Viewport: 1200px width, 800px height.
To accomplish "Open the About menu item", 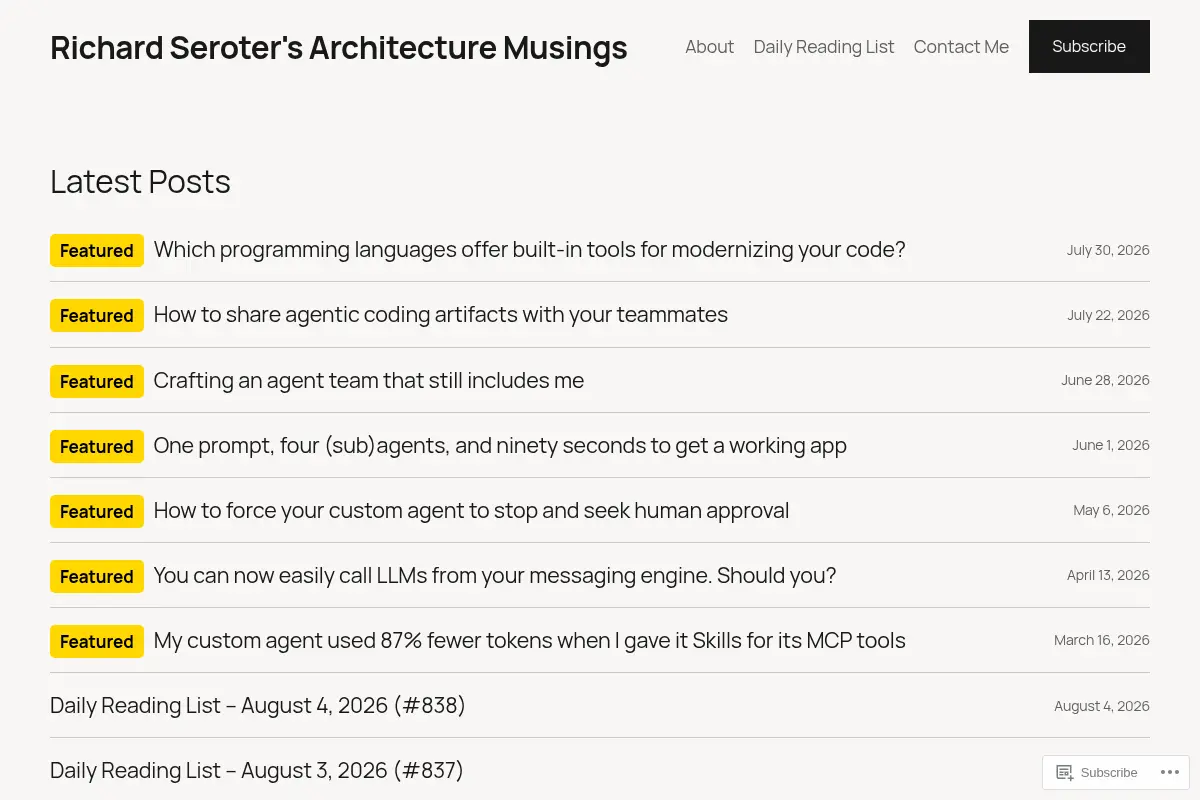I will pos(709,47).
